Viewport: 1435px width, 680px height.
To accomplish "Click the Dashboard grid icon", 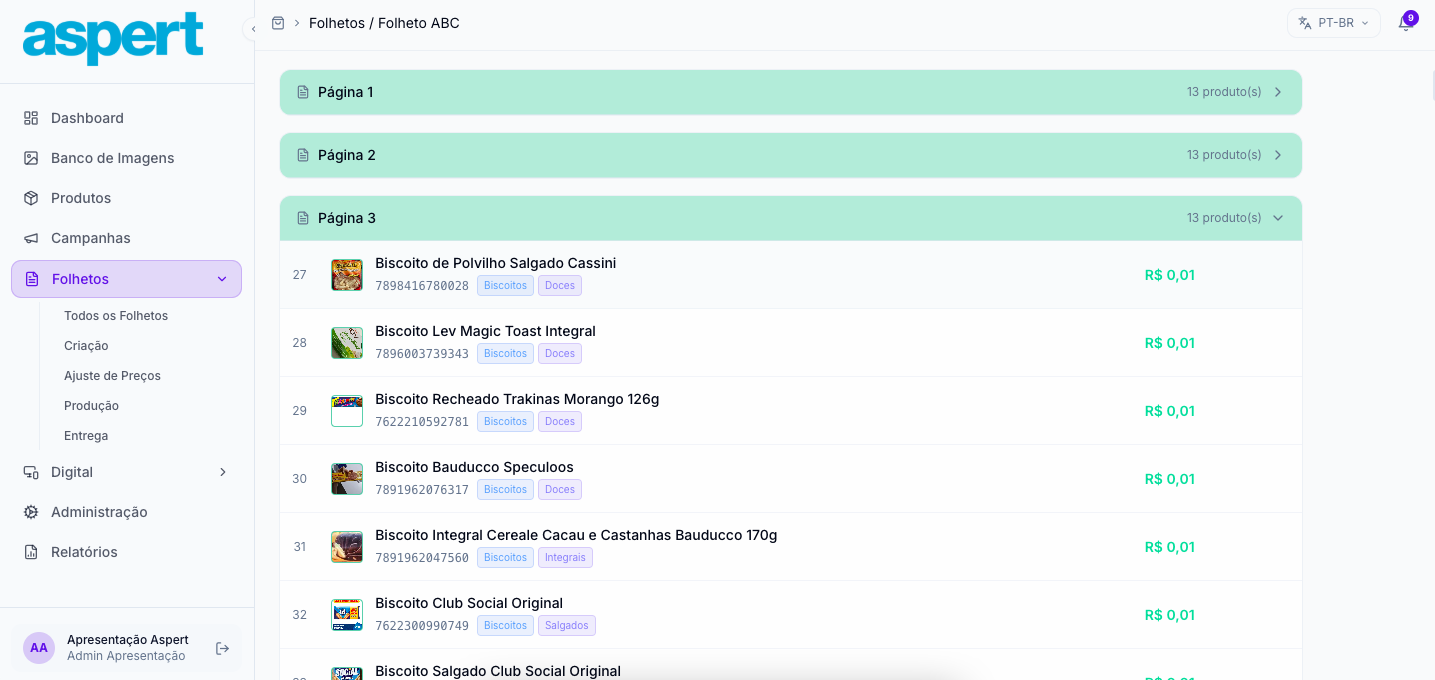I will (31, 118).
